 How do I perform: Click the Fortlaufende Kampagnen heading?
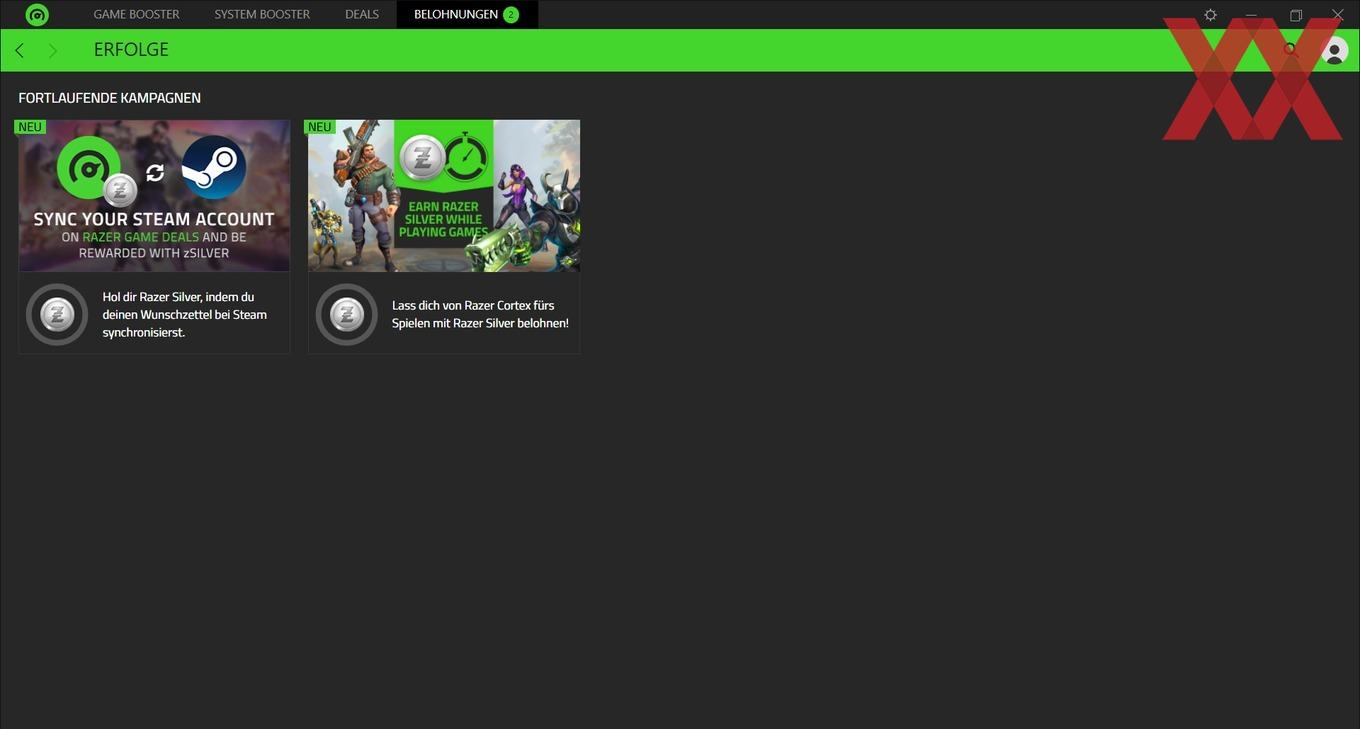110,98
